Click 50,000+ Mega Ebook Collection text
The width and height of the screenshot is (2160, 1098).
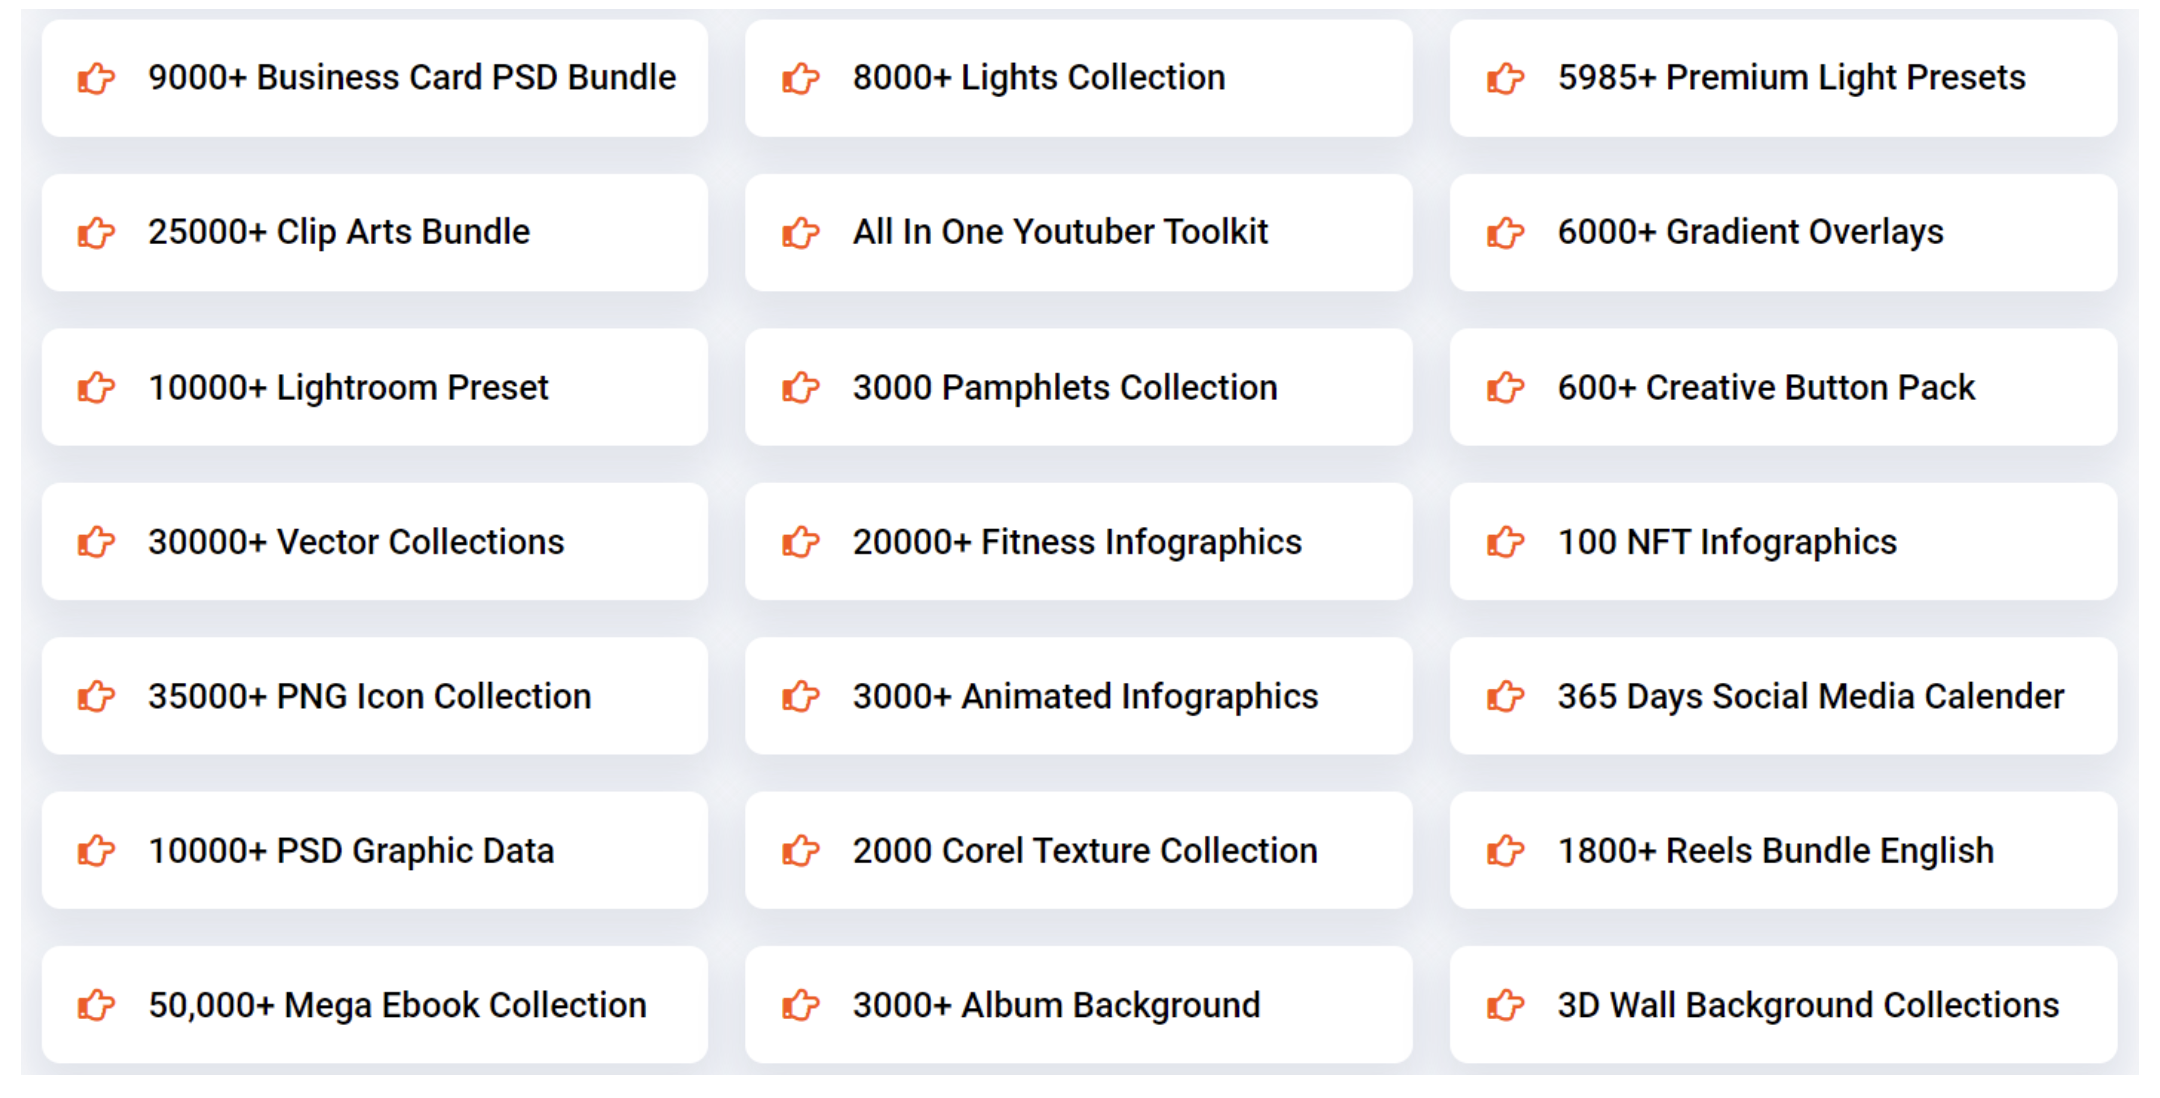click(397, 1005)
